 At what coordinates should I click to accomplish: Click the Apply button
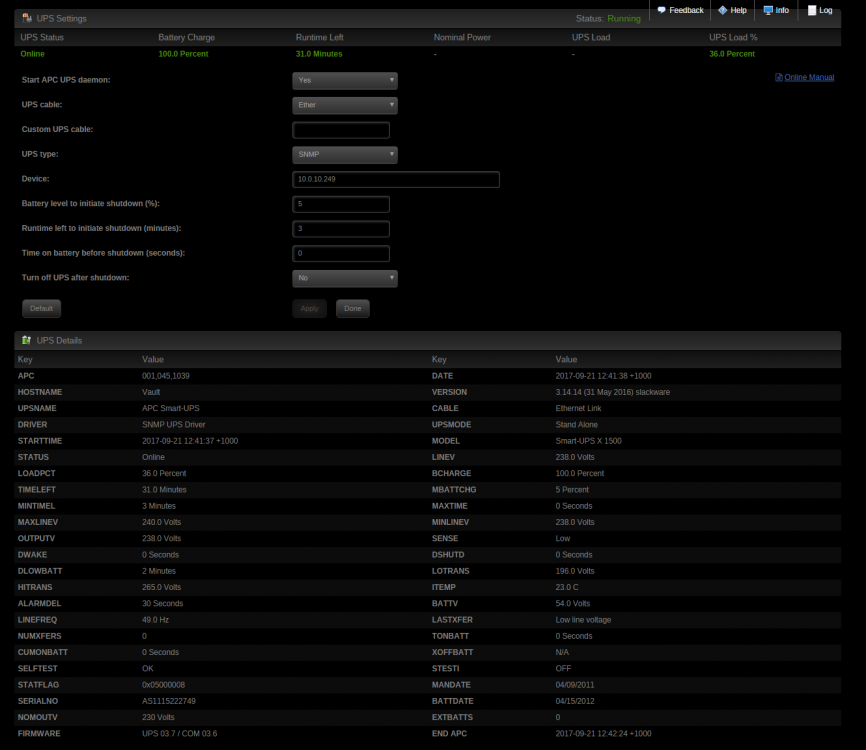309,309
